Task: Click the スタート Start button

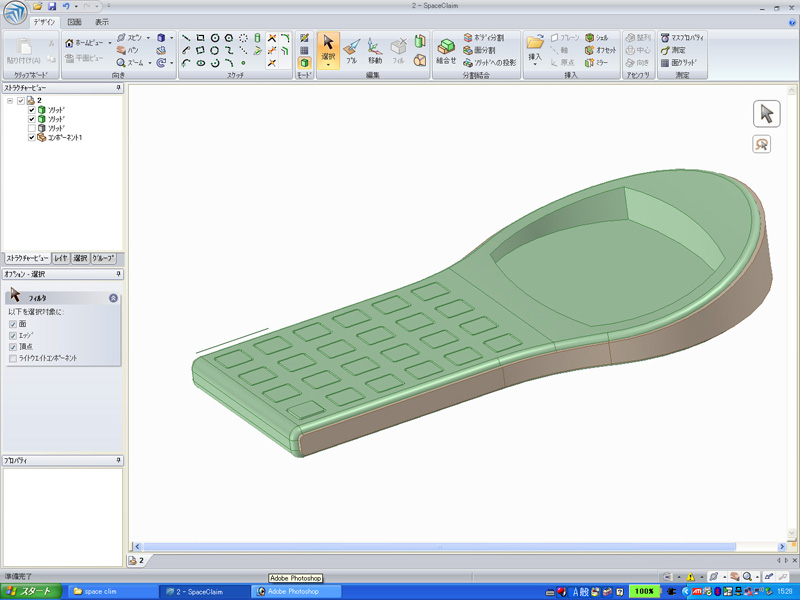Action: [x=32, y=591]
